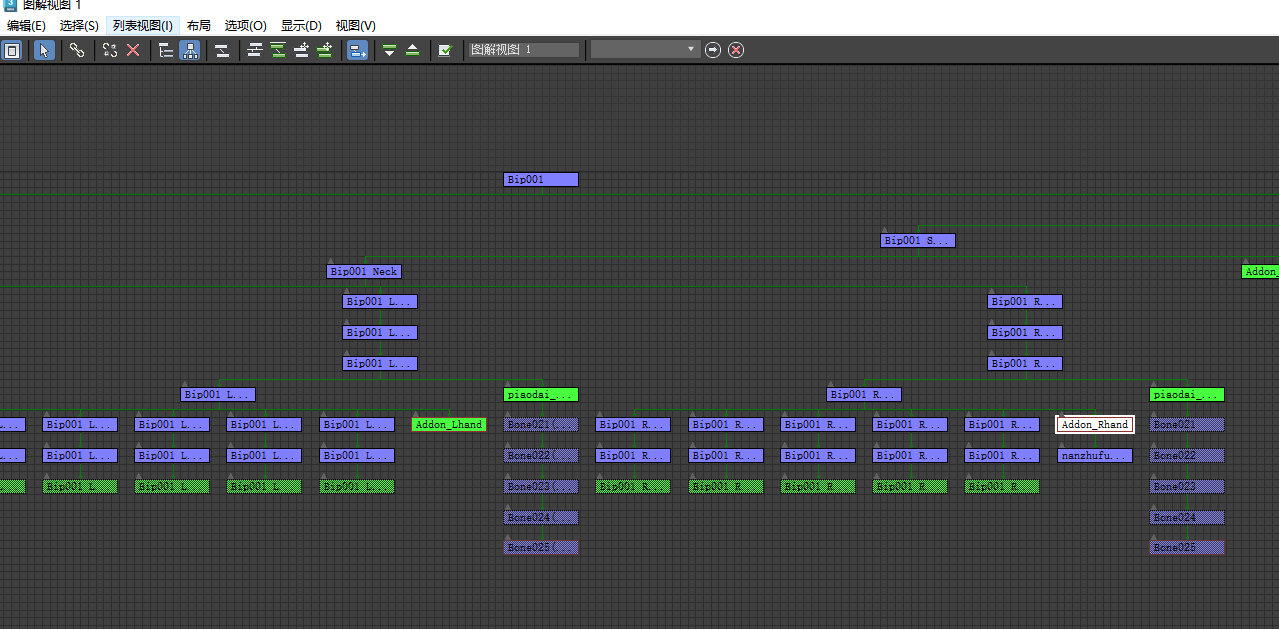Enable References Mode layout
Screen dimensions: 1279x629
click(x=189, y=50)
